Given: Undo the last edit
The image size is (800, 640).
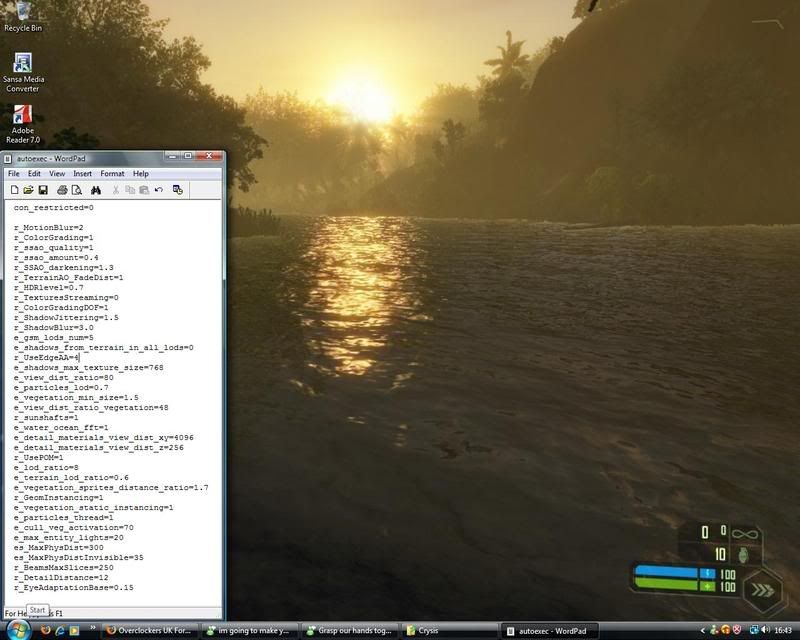Looking at the screenshot, I should click(x=159, y=190).
